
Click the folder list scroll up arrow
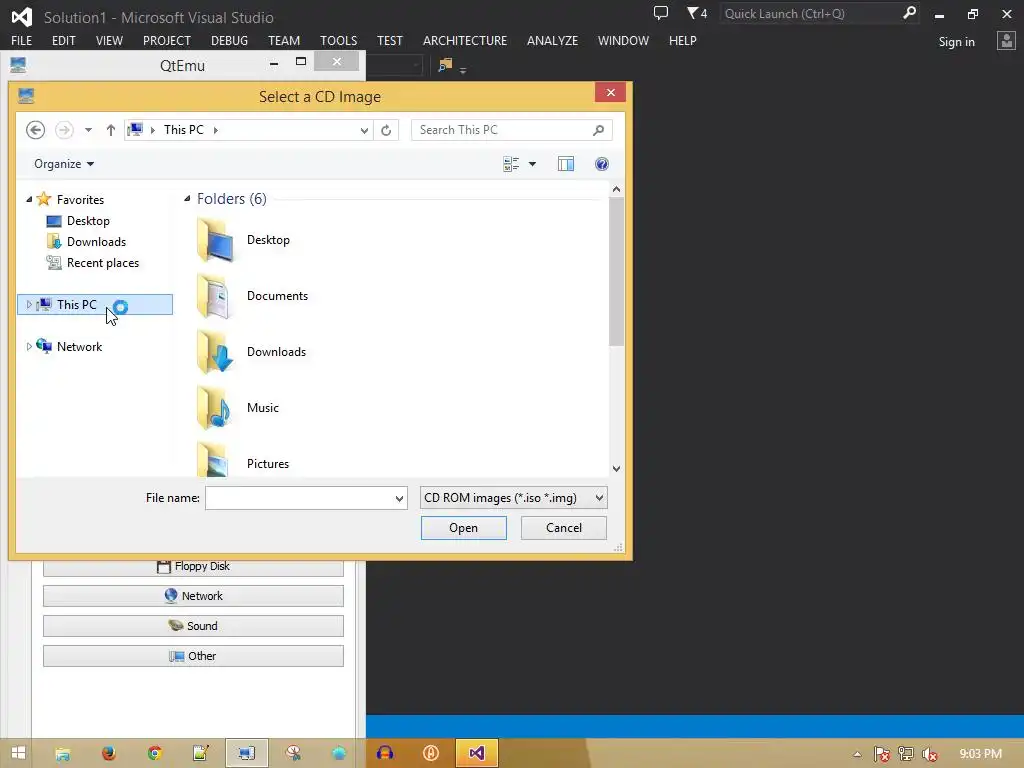pos(616,189)
